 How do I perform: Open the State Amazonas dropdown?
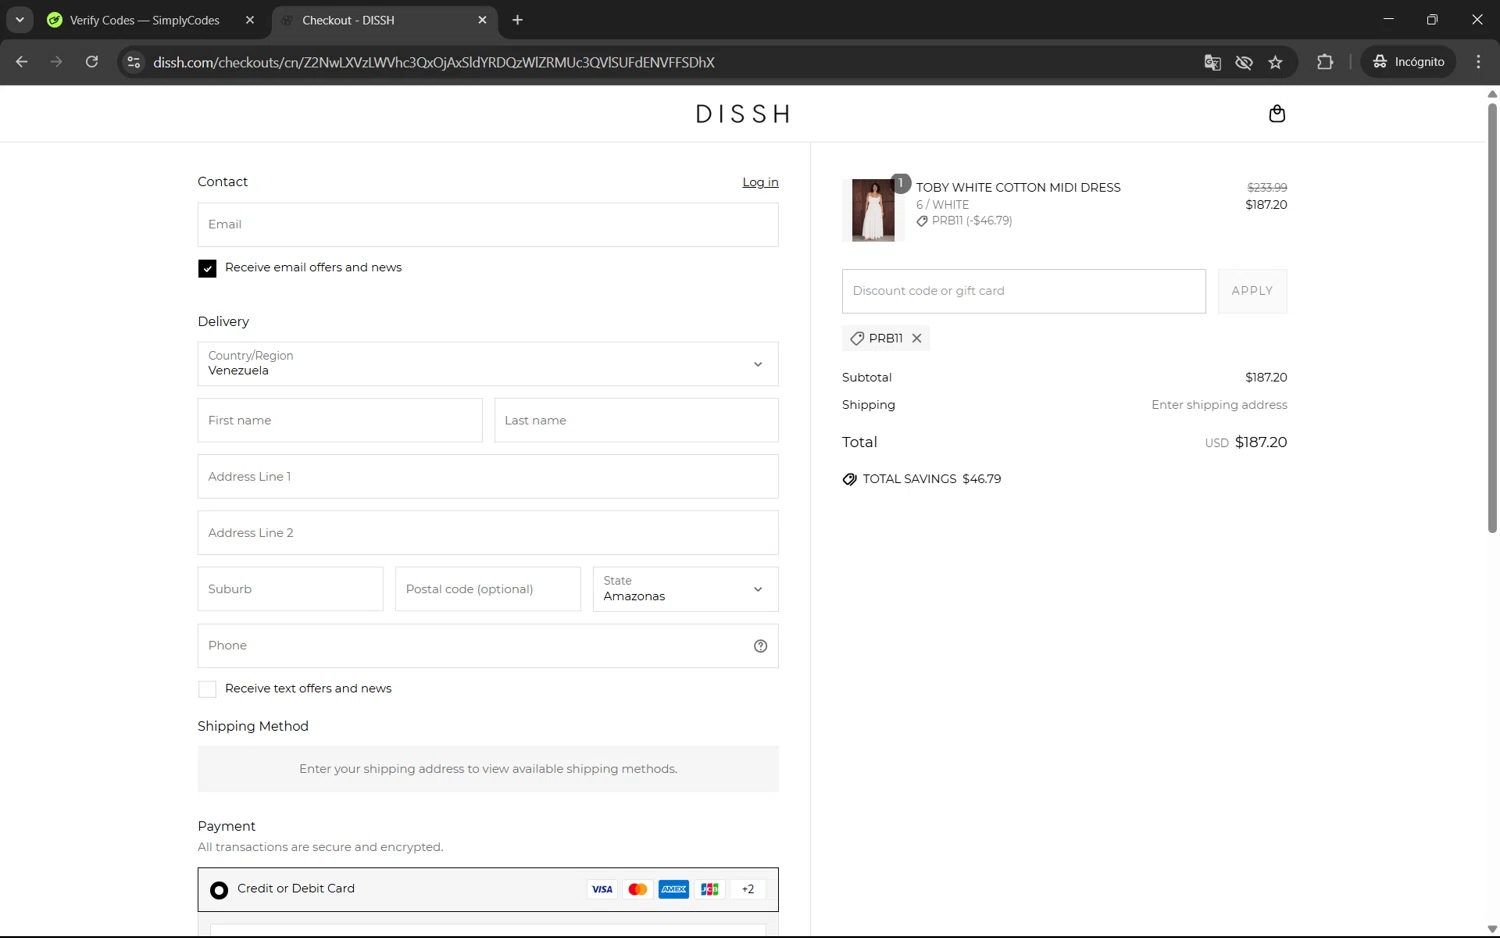pos(685,589)
